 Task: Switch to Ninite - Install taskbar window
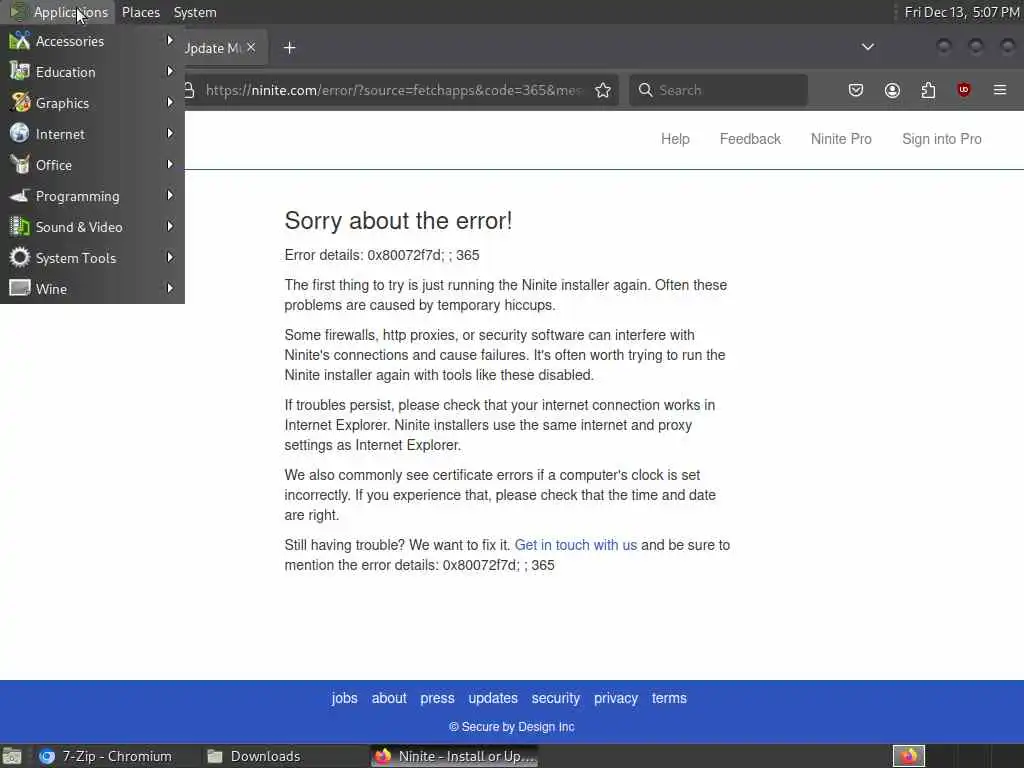click(455, 756)
